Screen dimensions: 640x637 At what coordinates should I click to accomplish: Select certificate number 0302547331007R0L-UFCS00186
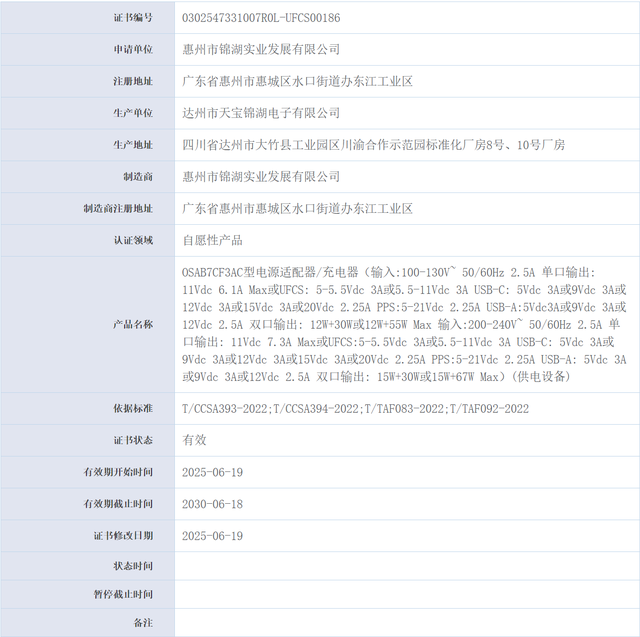tap(261, 18)
